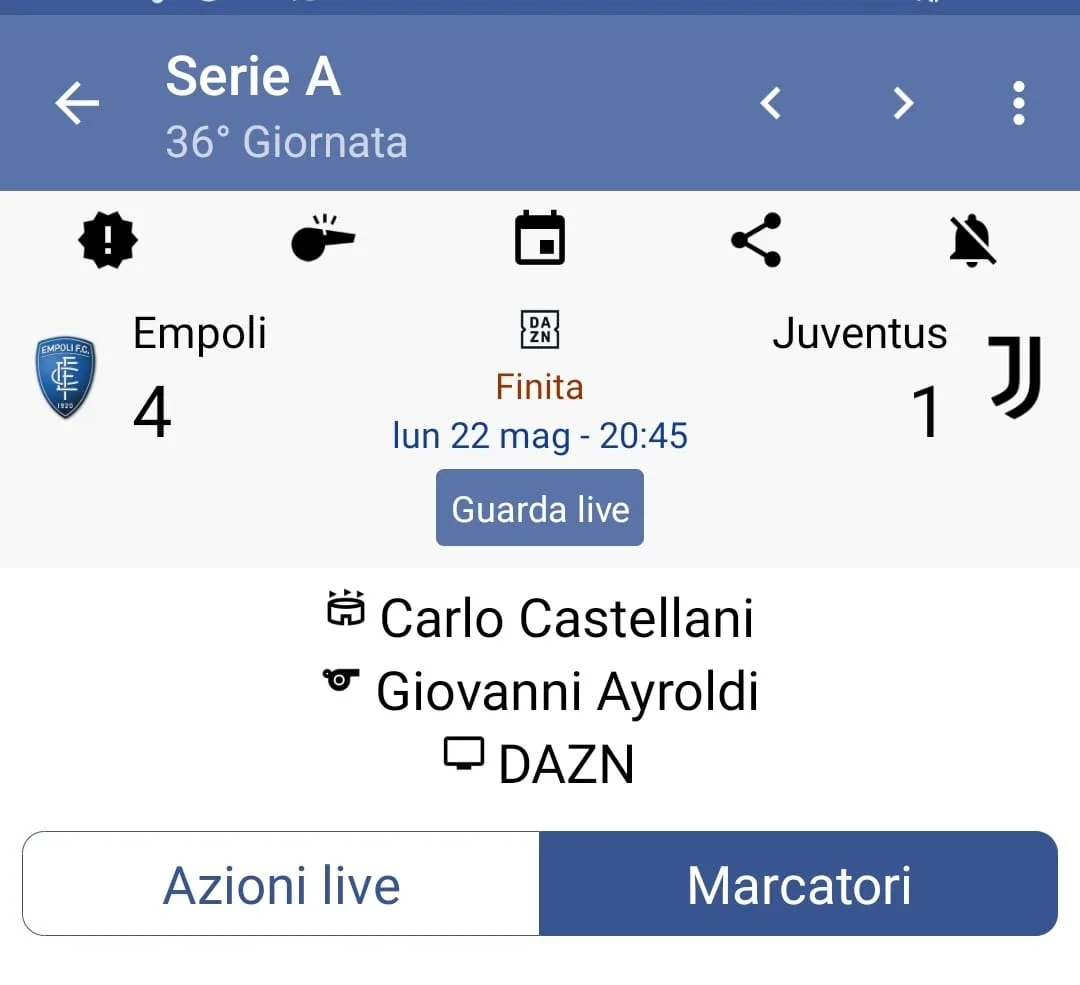Switch to the Azioni live tab

(x=281, y=884)
